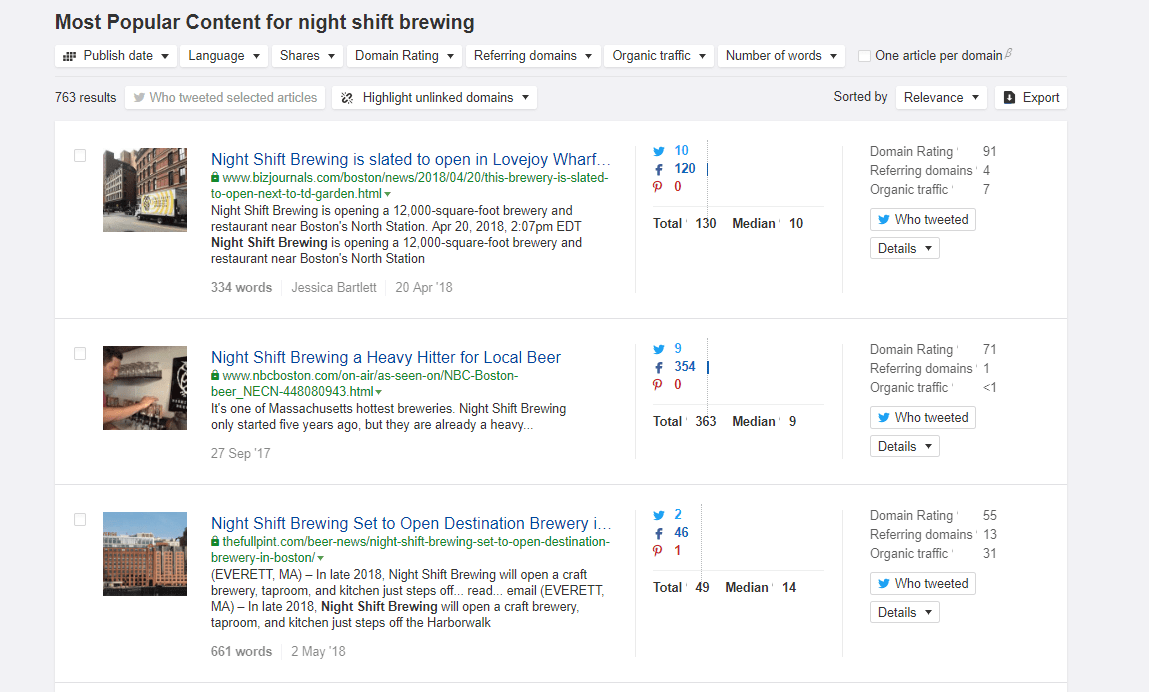Click the 120 Facebook share count
The width and height of the screenshot is (1149, 692).
(685, 169)
